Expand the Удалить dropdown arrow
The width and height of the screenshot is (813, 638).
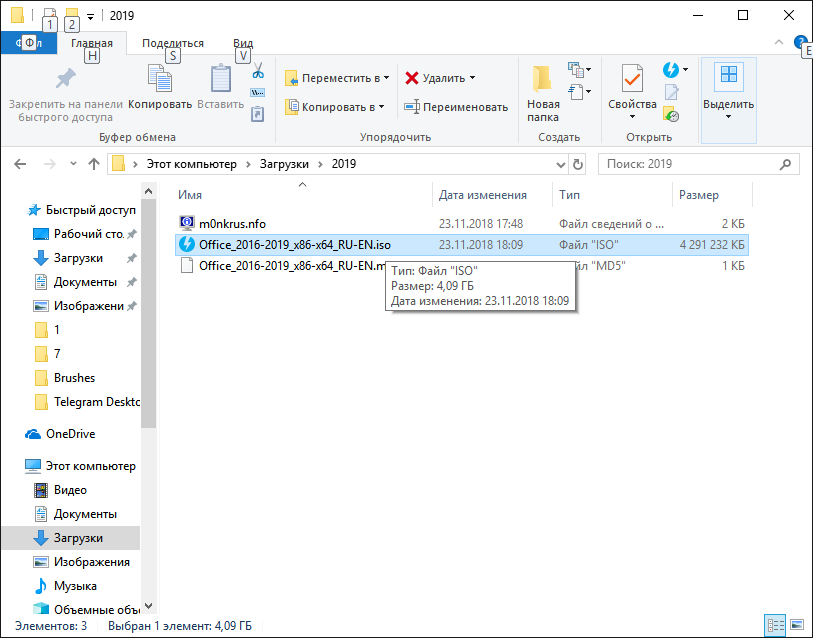pyautogui.click(x=472, y=78)
